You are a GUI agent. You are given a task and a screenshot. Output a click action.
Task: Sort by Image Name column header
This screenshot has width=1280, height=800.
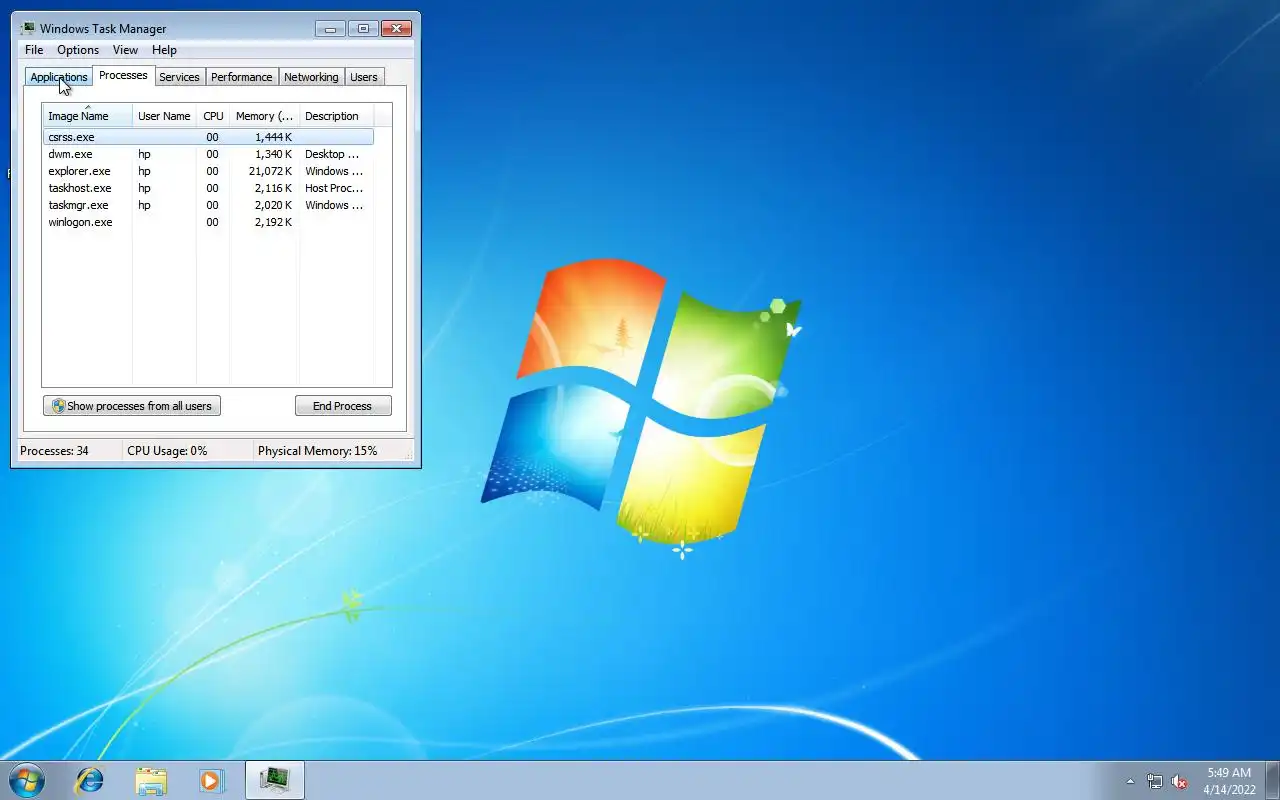tap(88, 116)
